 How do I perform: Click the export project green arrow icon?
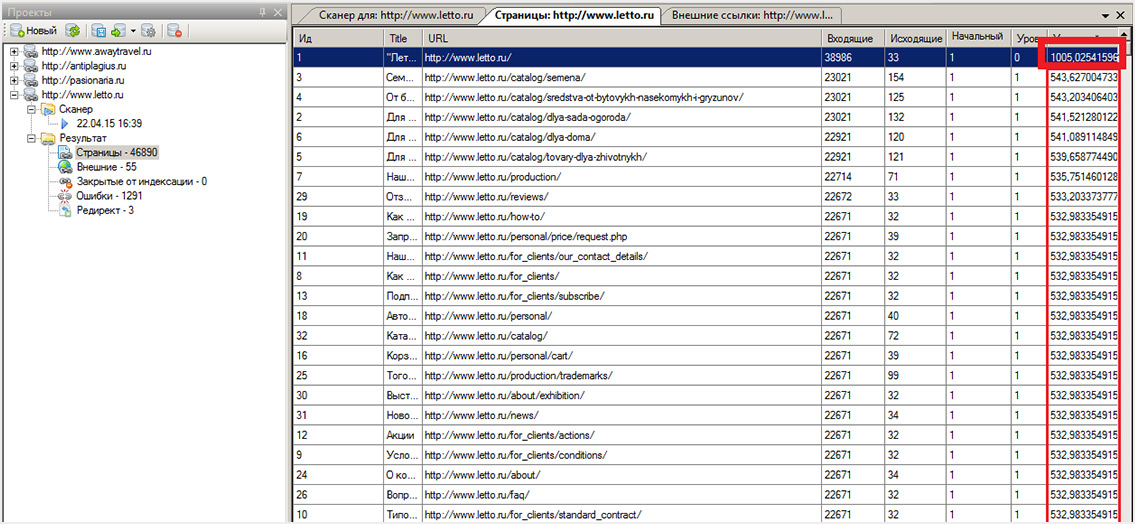118,31
